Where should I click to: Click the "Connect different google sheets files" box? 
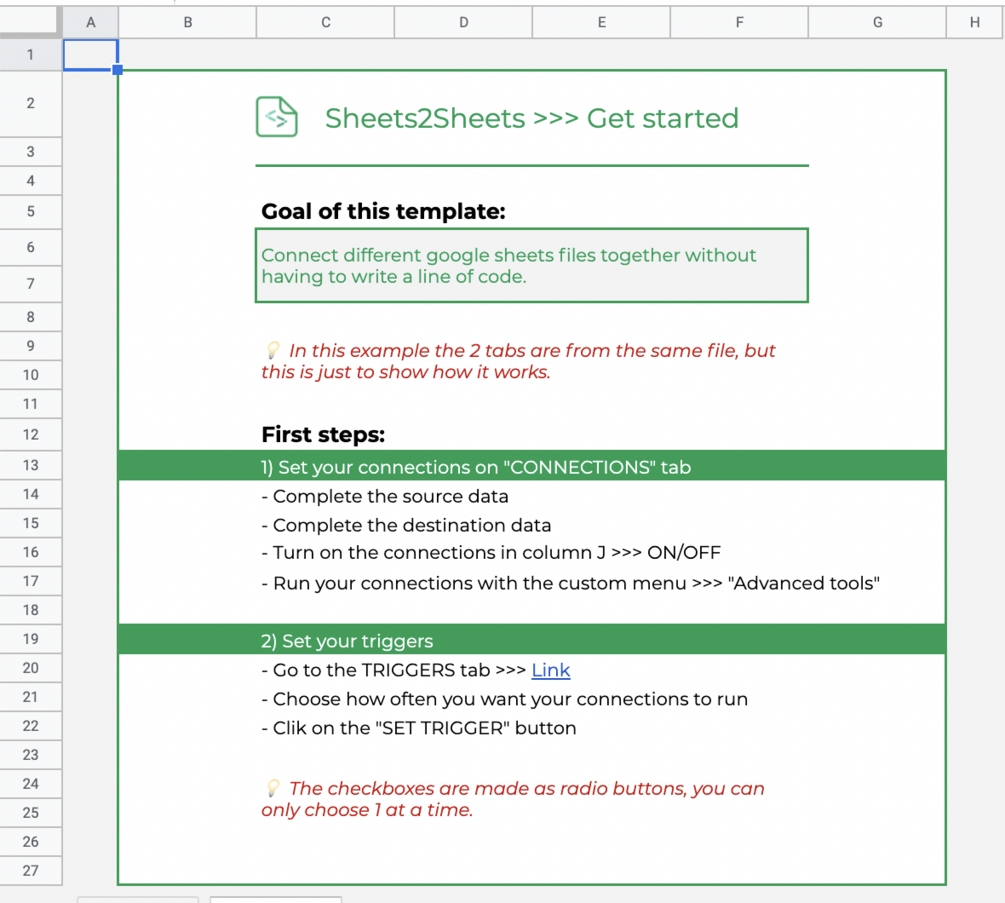532,265
